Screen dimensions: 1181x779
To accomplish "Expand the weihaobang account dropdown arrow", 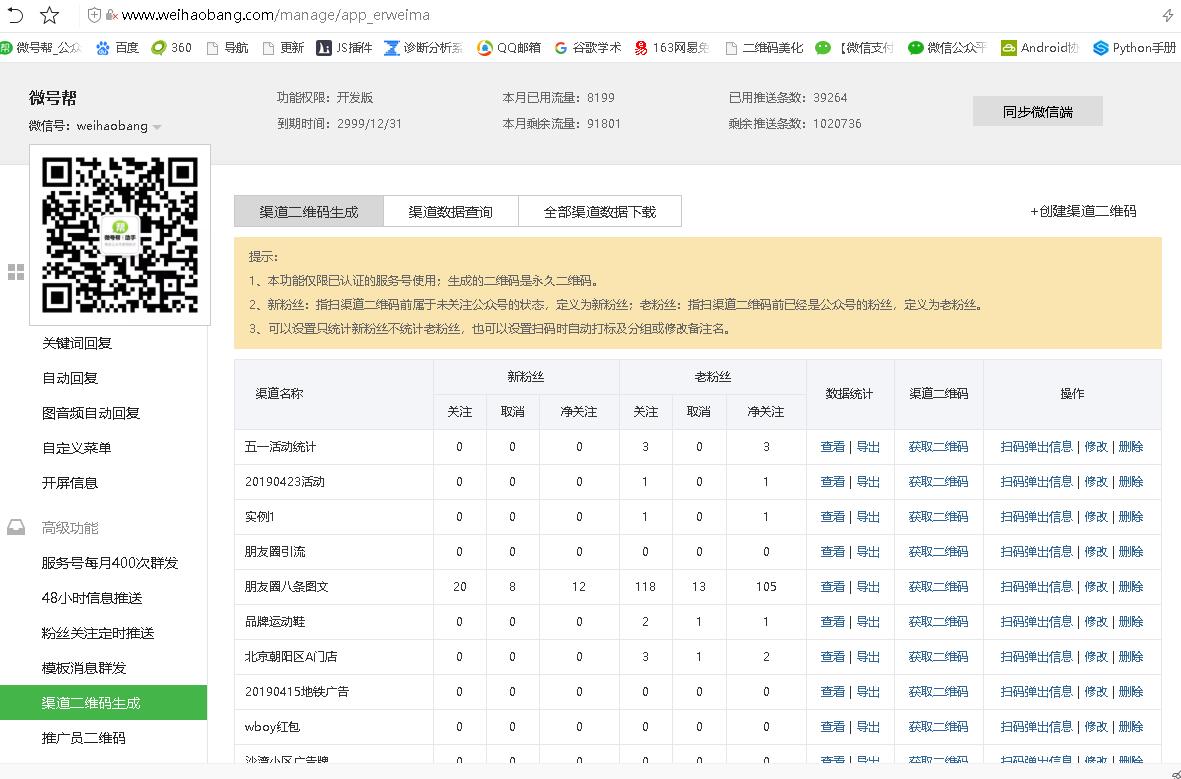I will (x=158, y=127).
